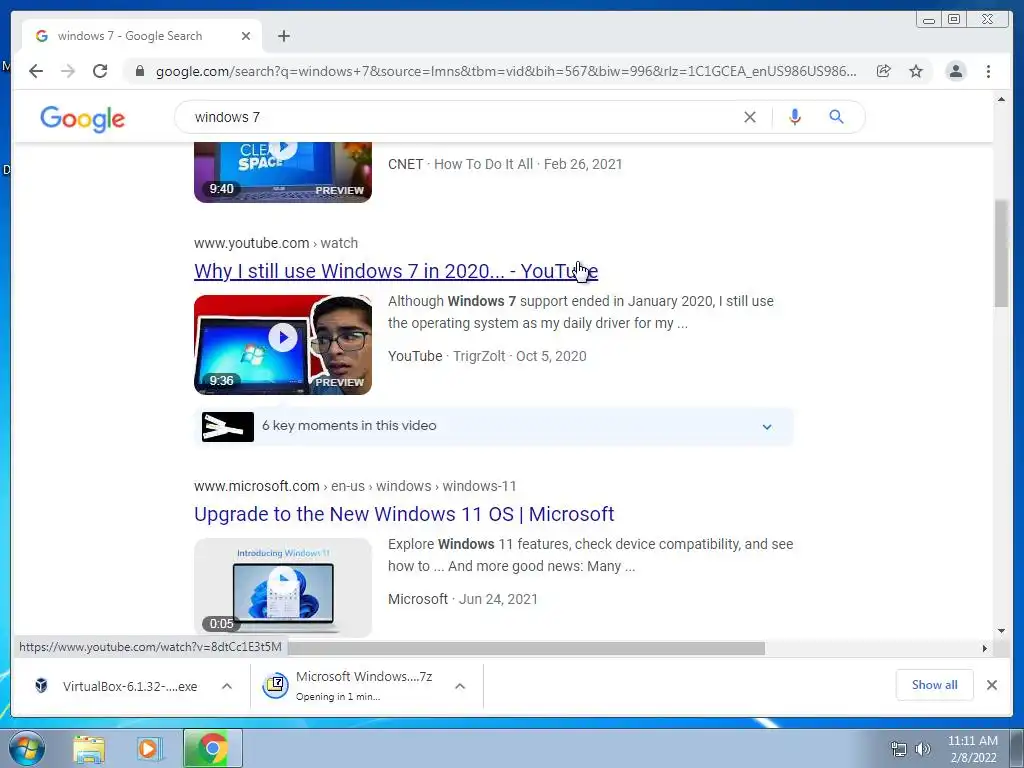Go back to the previous page
The image size is (1024, 768).
point(36,71)
